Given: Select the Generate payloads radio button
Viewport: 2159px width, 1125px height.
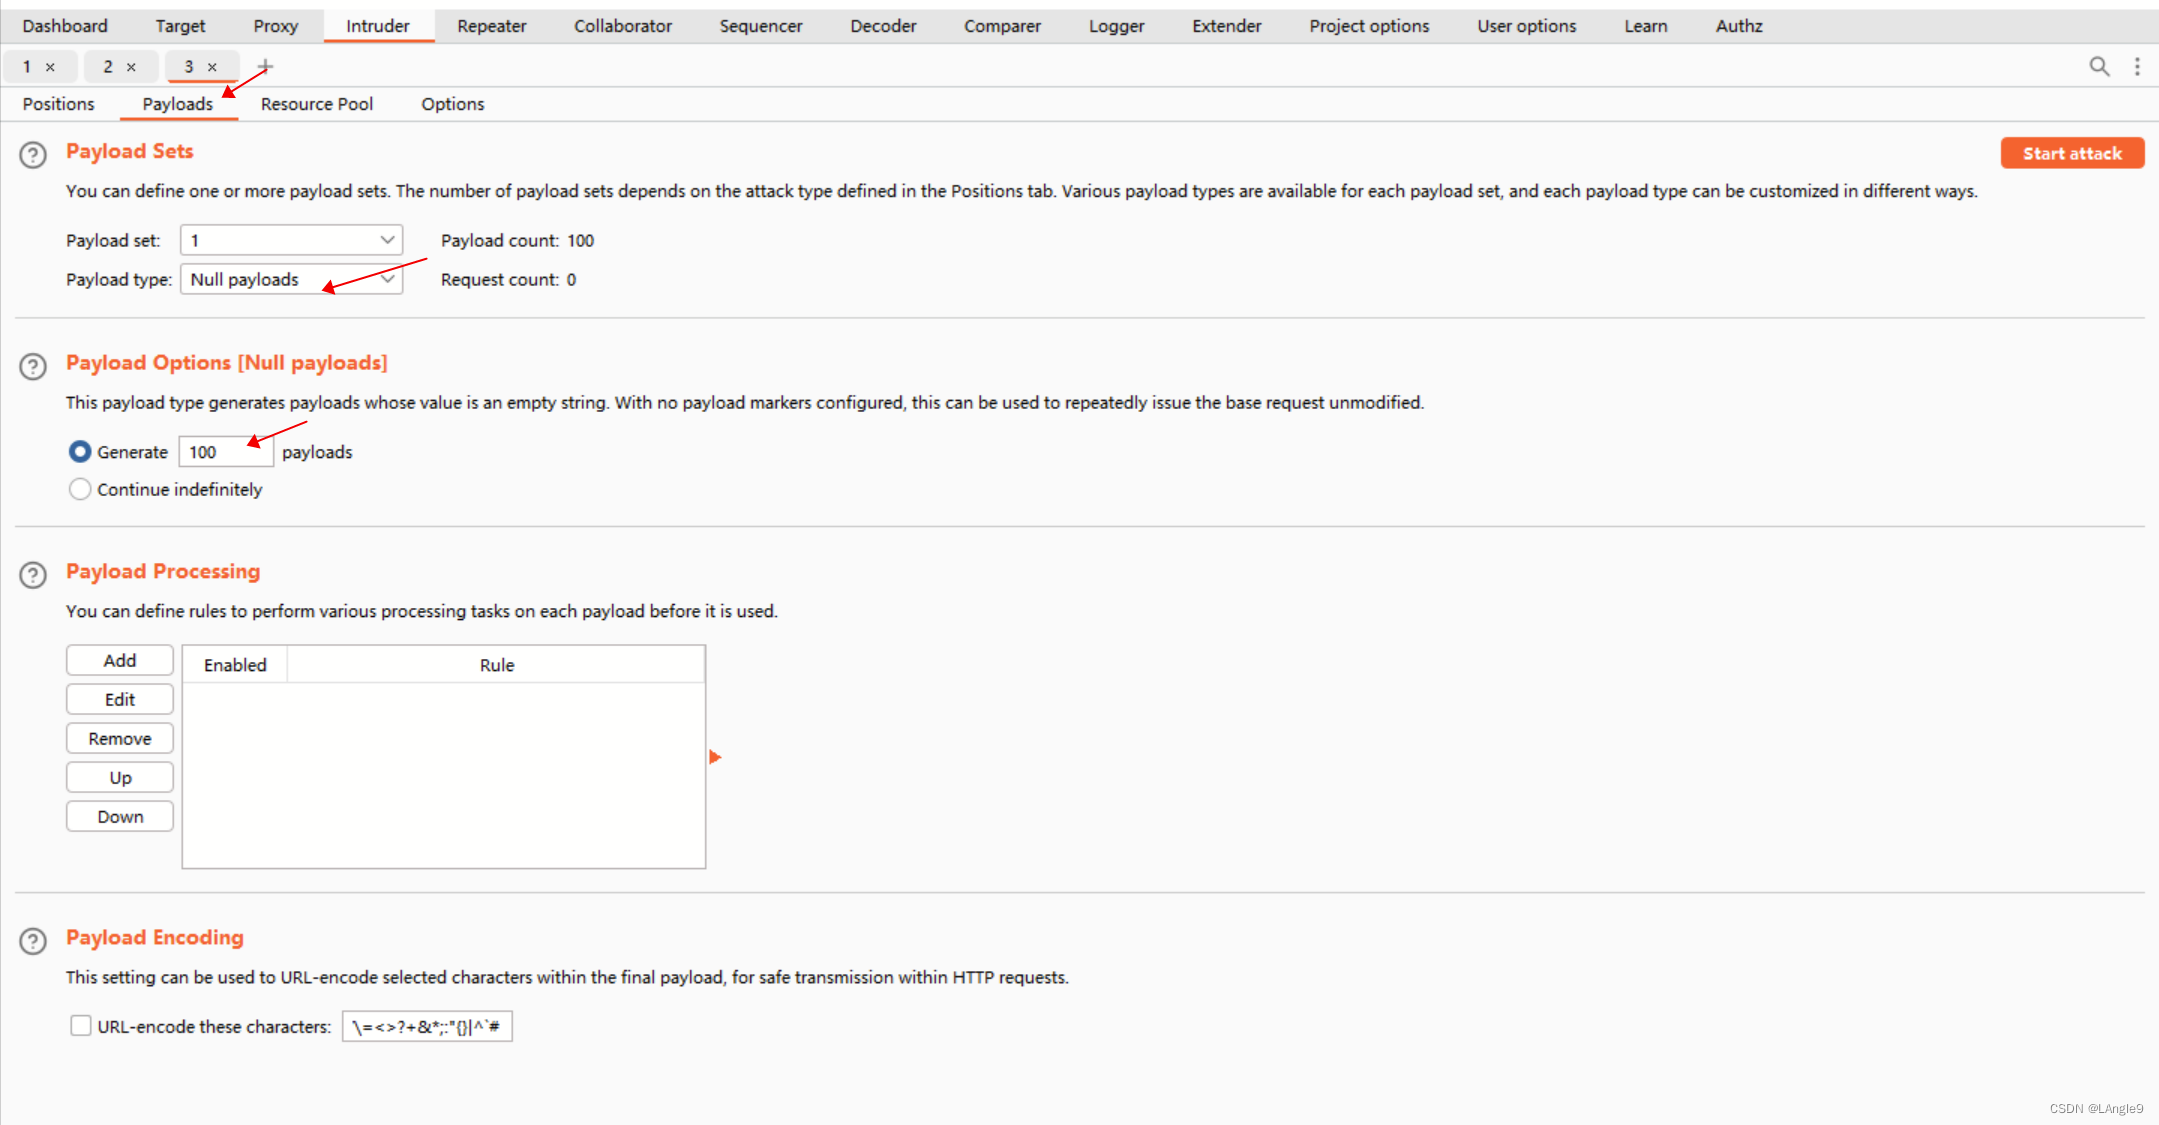Looking at the screenshot, I should pyautogui.click(x=80, y=452).
